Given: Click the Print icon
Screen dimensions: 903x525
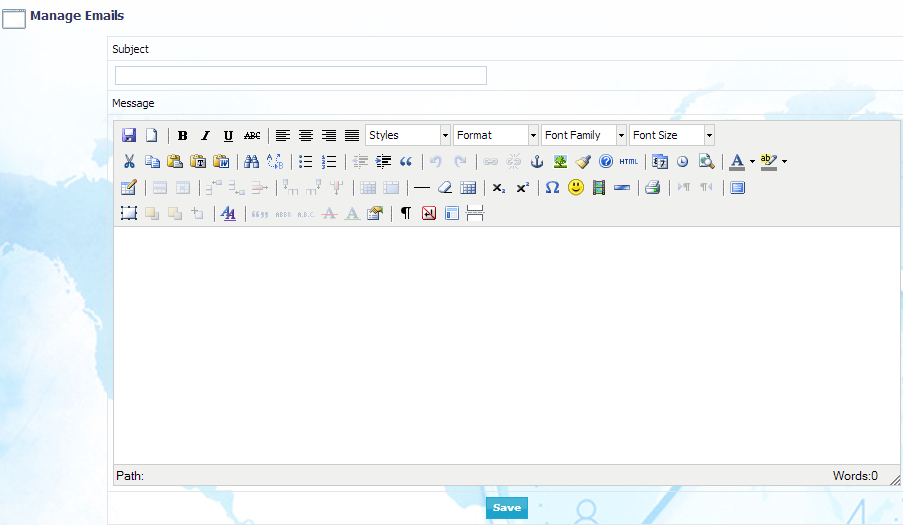Looking at the screenshot, I should pos(652,187).
